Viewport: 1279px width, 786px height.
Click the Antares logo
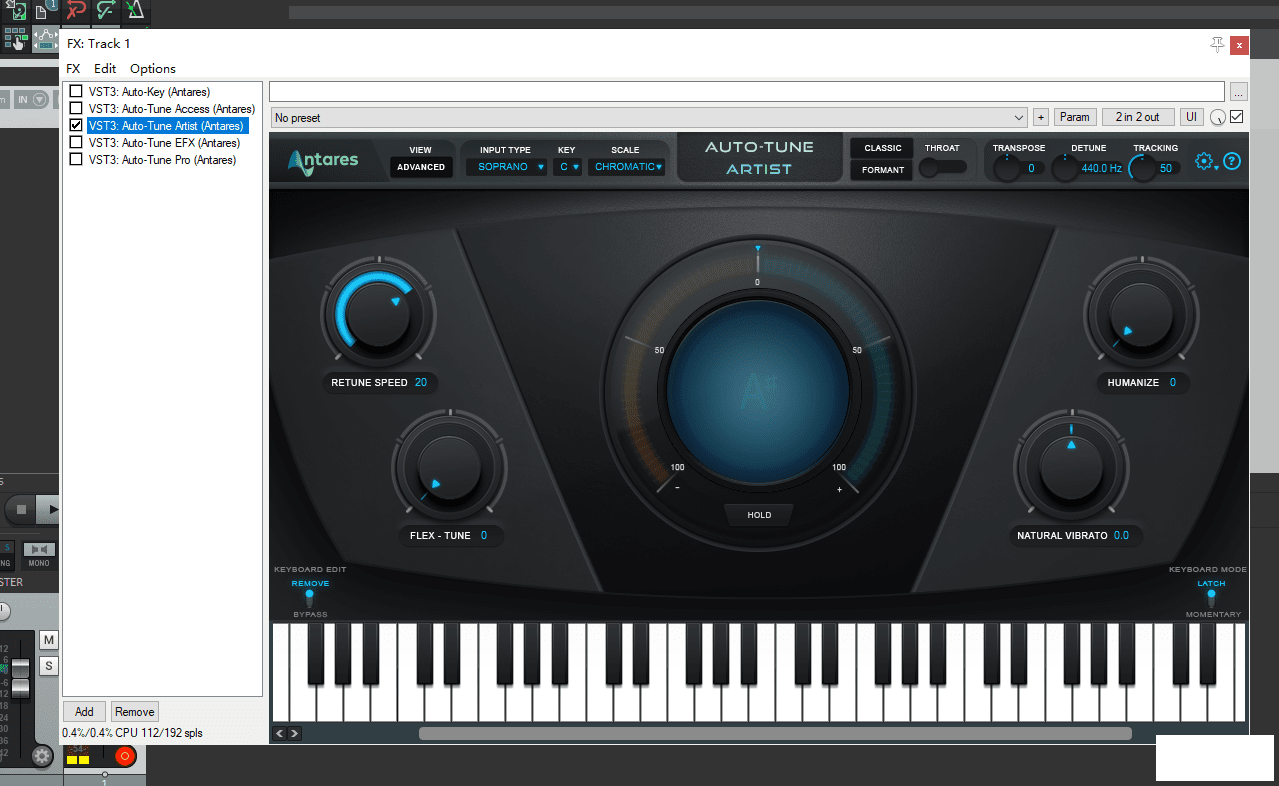click(x=323, y=160)
